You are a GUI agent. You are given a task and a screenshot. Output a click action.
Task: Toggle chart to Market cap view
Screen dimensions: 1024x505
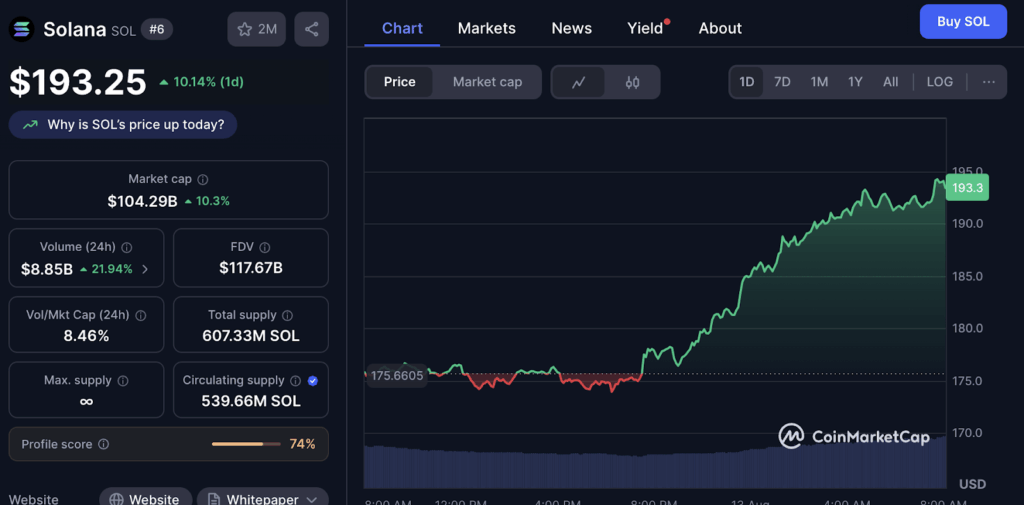[487, 82]
